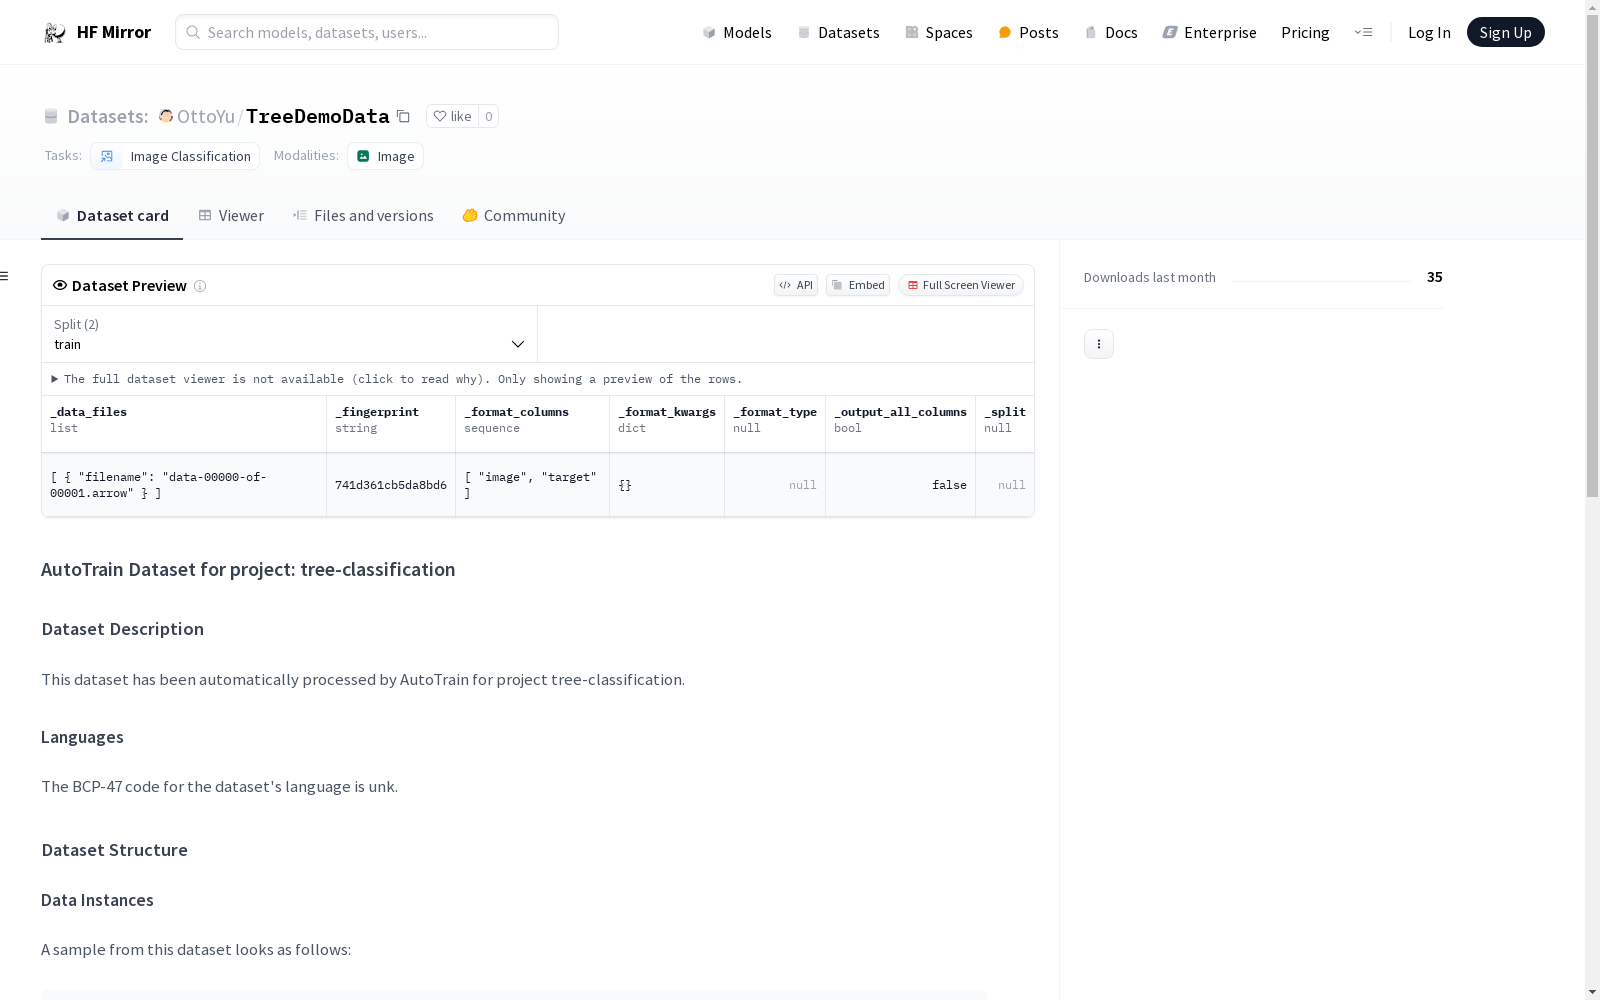This screenshot has width=1600, height=1000.
Task: Click the Dataset Preview info icon
Action: [200, 286]
